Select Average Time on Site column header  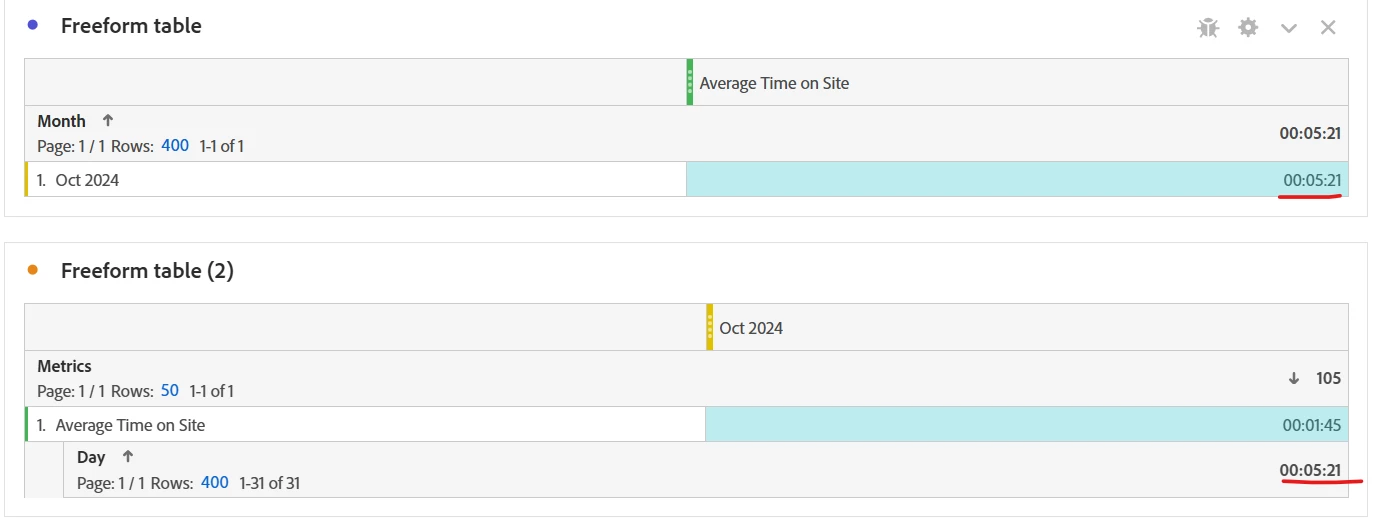[x=774, y=83]
